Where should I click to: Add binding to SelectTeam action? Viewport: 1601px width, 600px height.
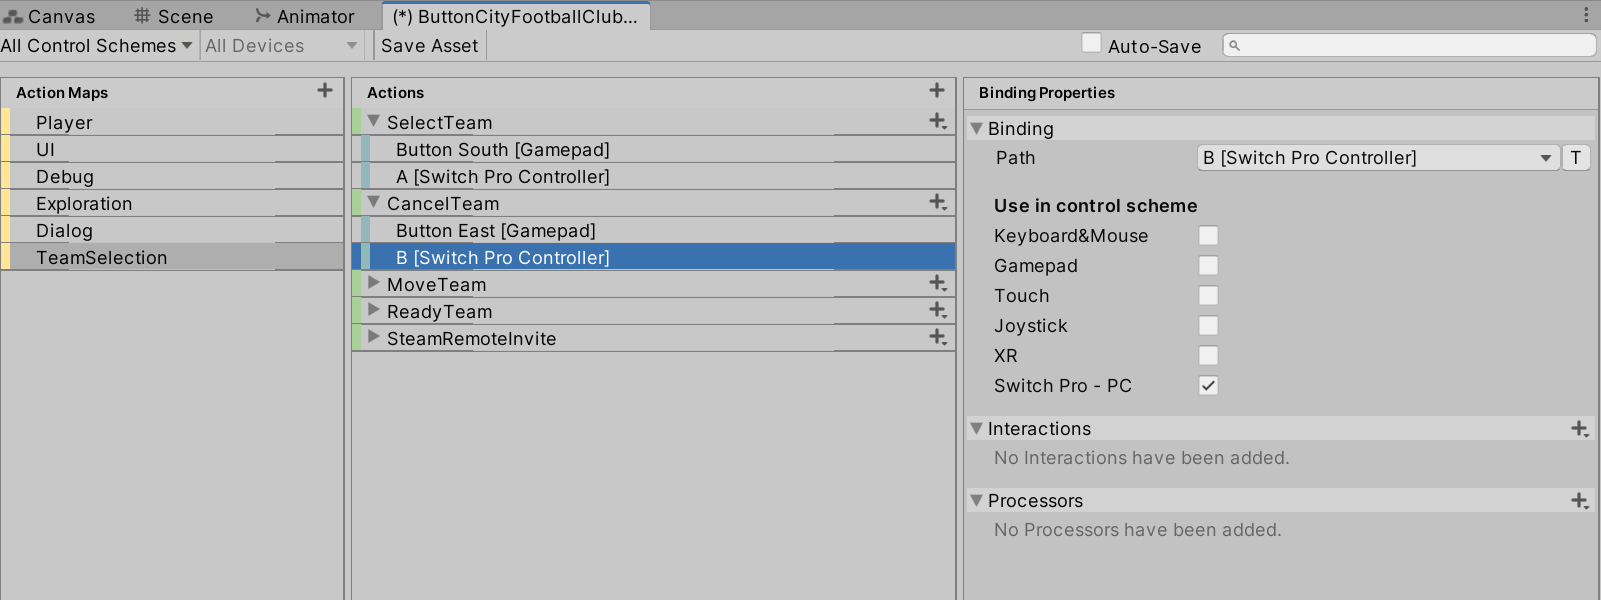937,122
